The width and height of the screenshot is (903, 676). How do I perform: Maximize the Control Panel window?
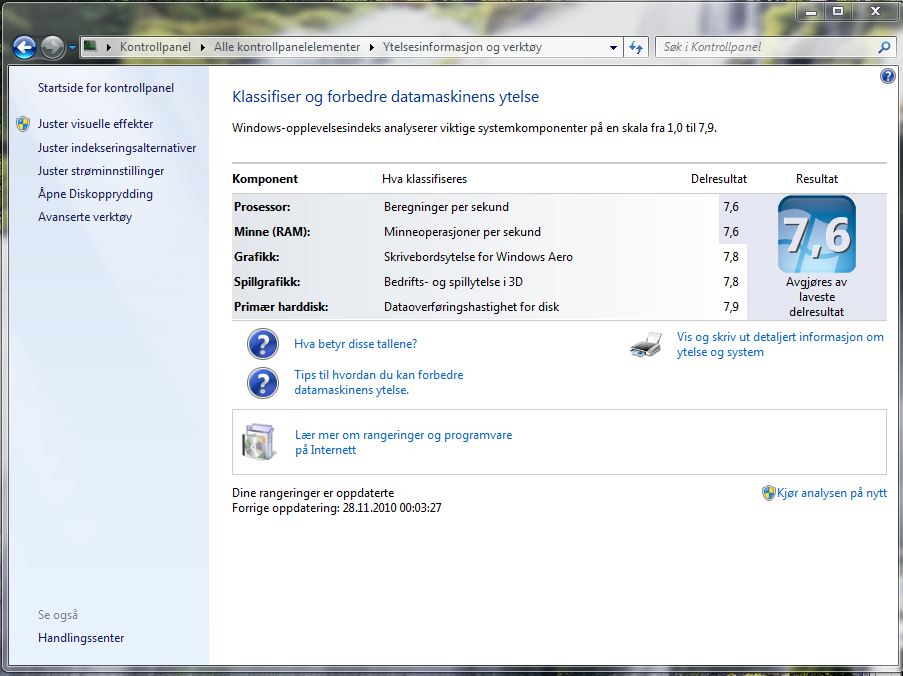click(x=838, y=12)
